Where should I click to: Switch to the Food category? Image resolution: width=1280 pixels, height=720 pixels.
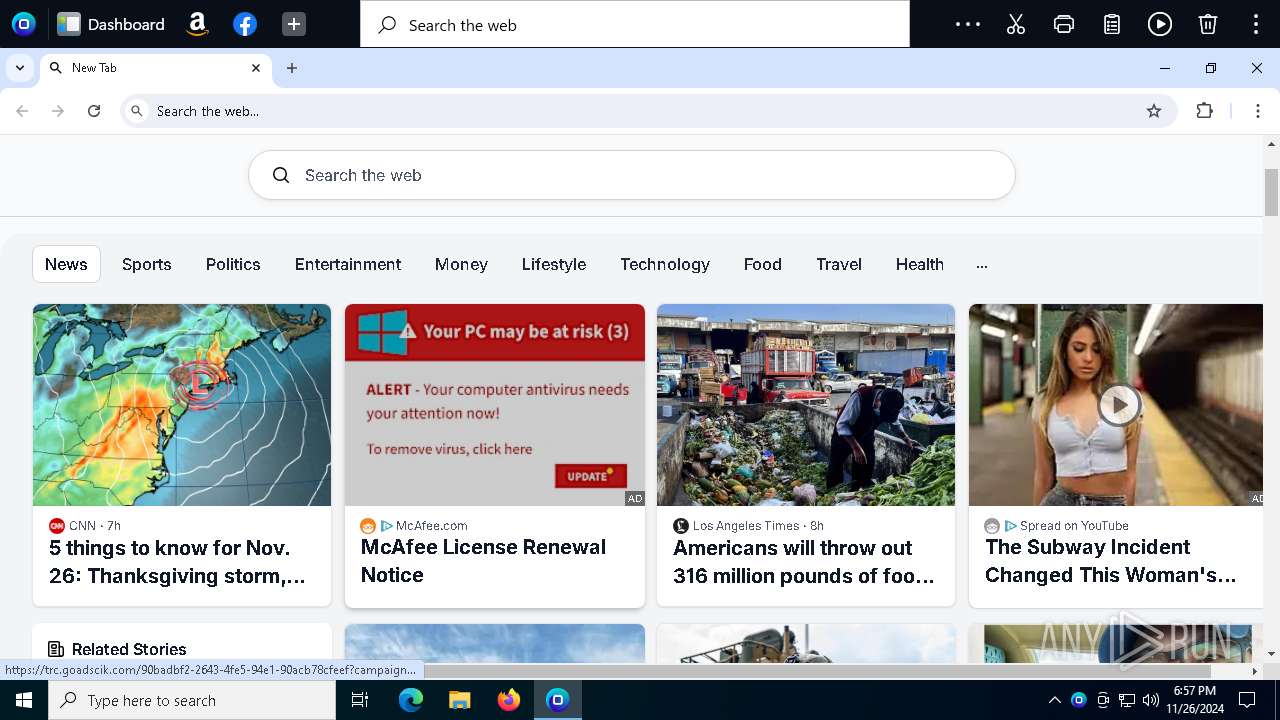(x=763, y=264)
